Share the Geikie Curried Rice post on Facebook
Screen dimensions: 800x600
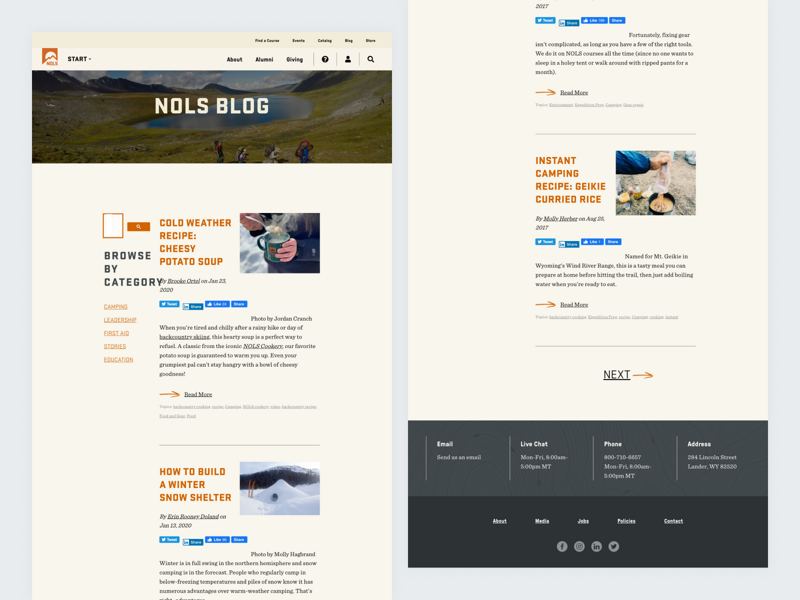pyautogui.click(x=612, y=241)
